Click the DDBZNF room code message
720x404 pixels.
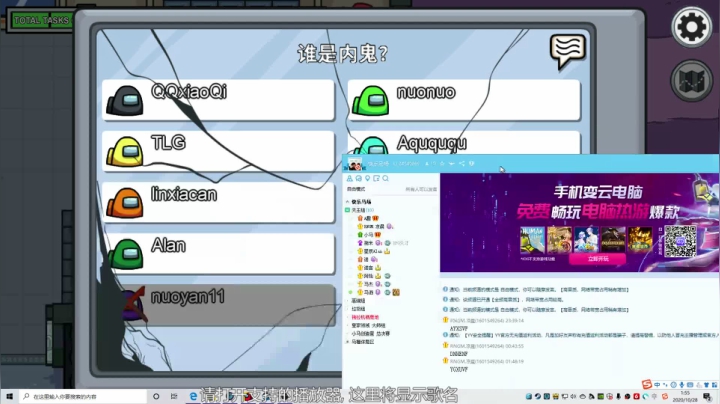[x=458, y=354]
